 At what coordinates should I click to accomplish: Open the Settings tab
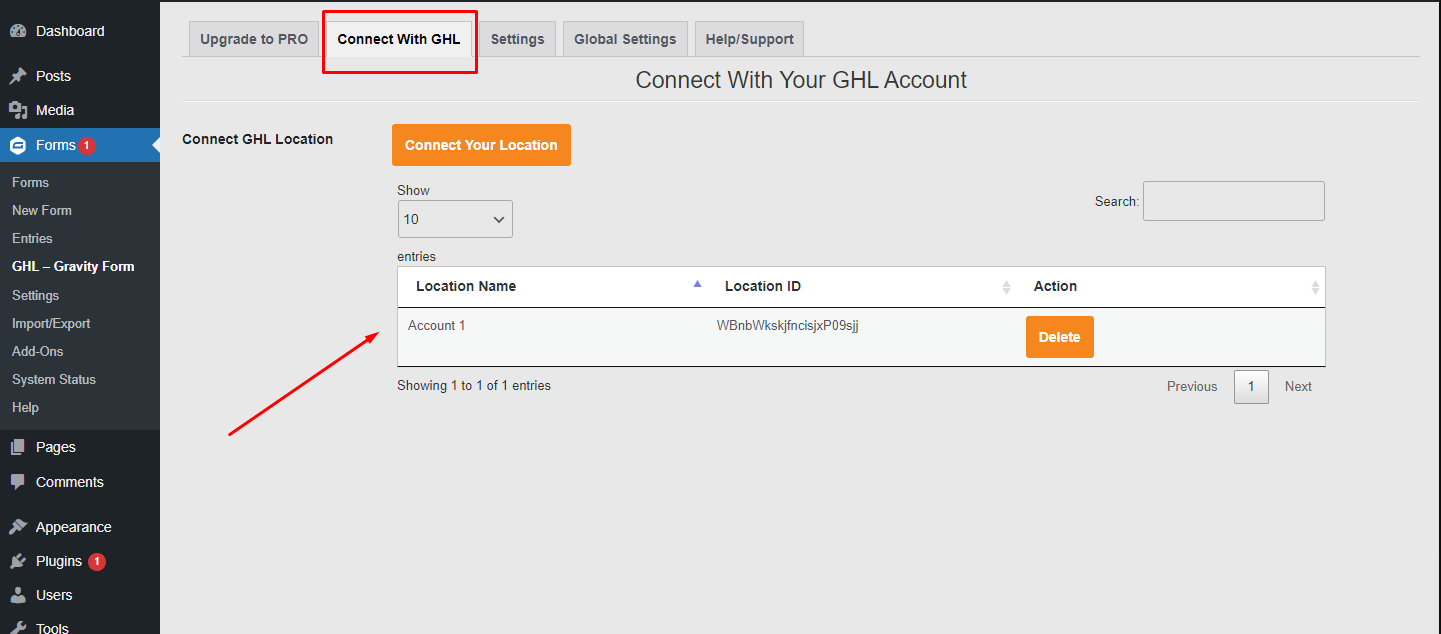[517, 39]
